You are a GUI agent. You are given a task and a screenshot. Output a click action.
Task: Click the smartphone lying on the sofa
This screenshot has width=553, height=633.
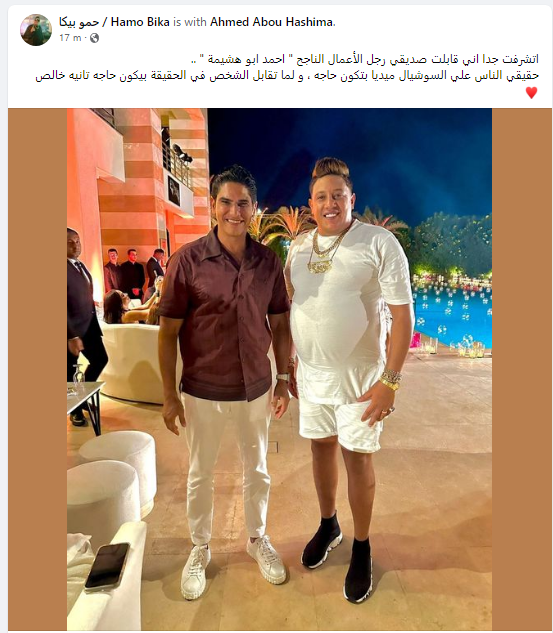(x=107, y=567)
